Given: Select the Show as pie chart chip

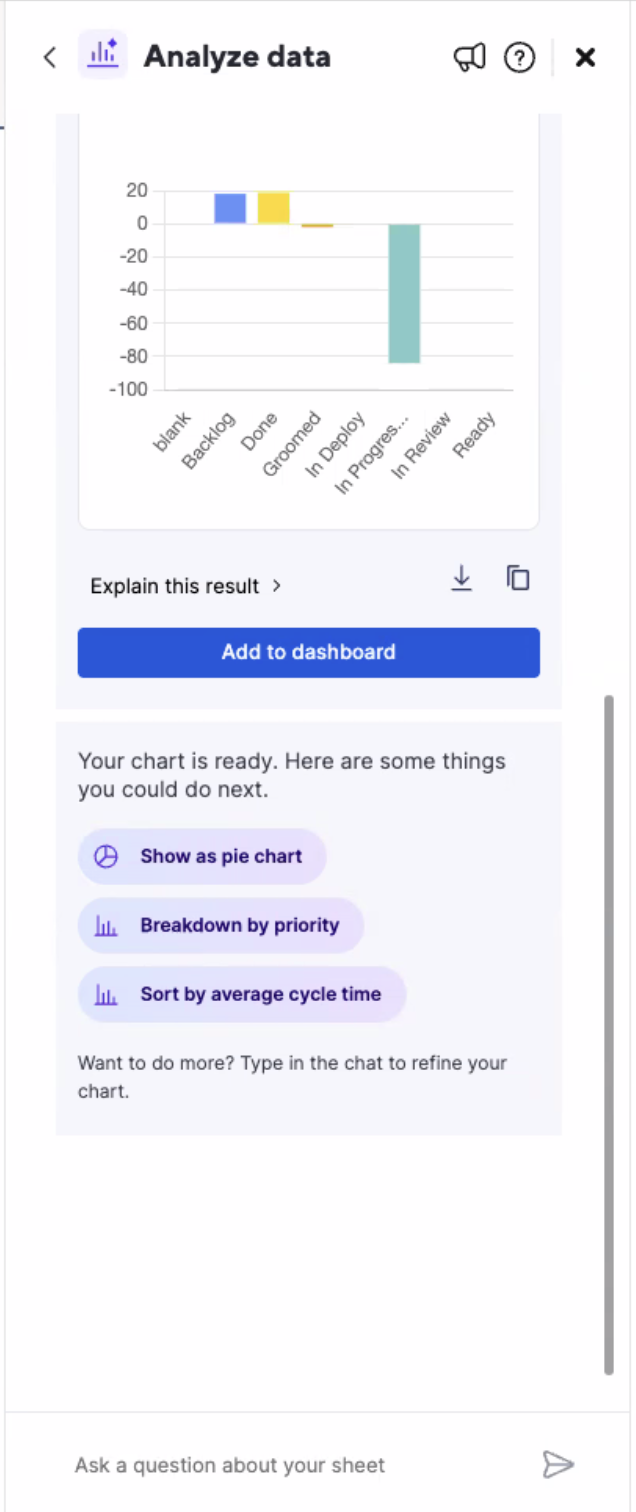Looking at the screenshot, I should pyautogui.click(x=202, y=856).
